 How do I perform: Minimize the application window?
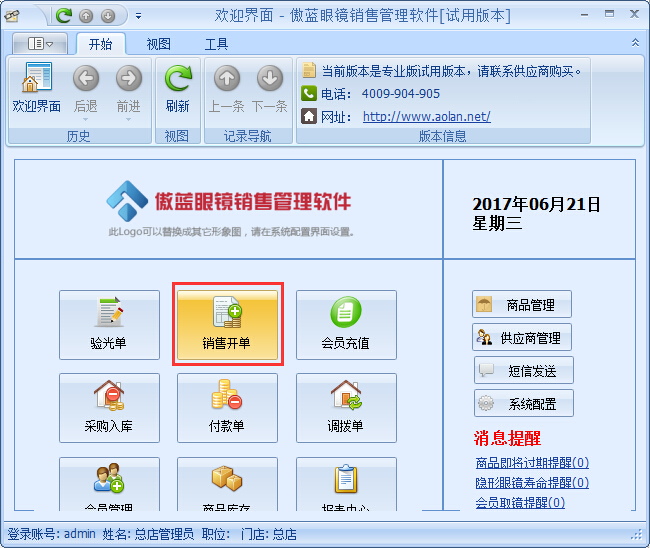(x=585, y=15)
